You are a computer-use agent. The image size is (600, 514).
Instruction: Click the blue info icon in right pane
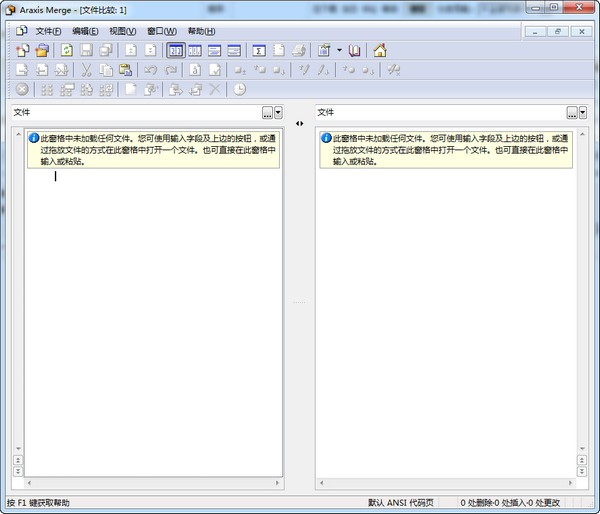point(326,138)
